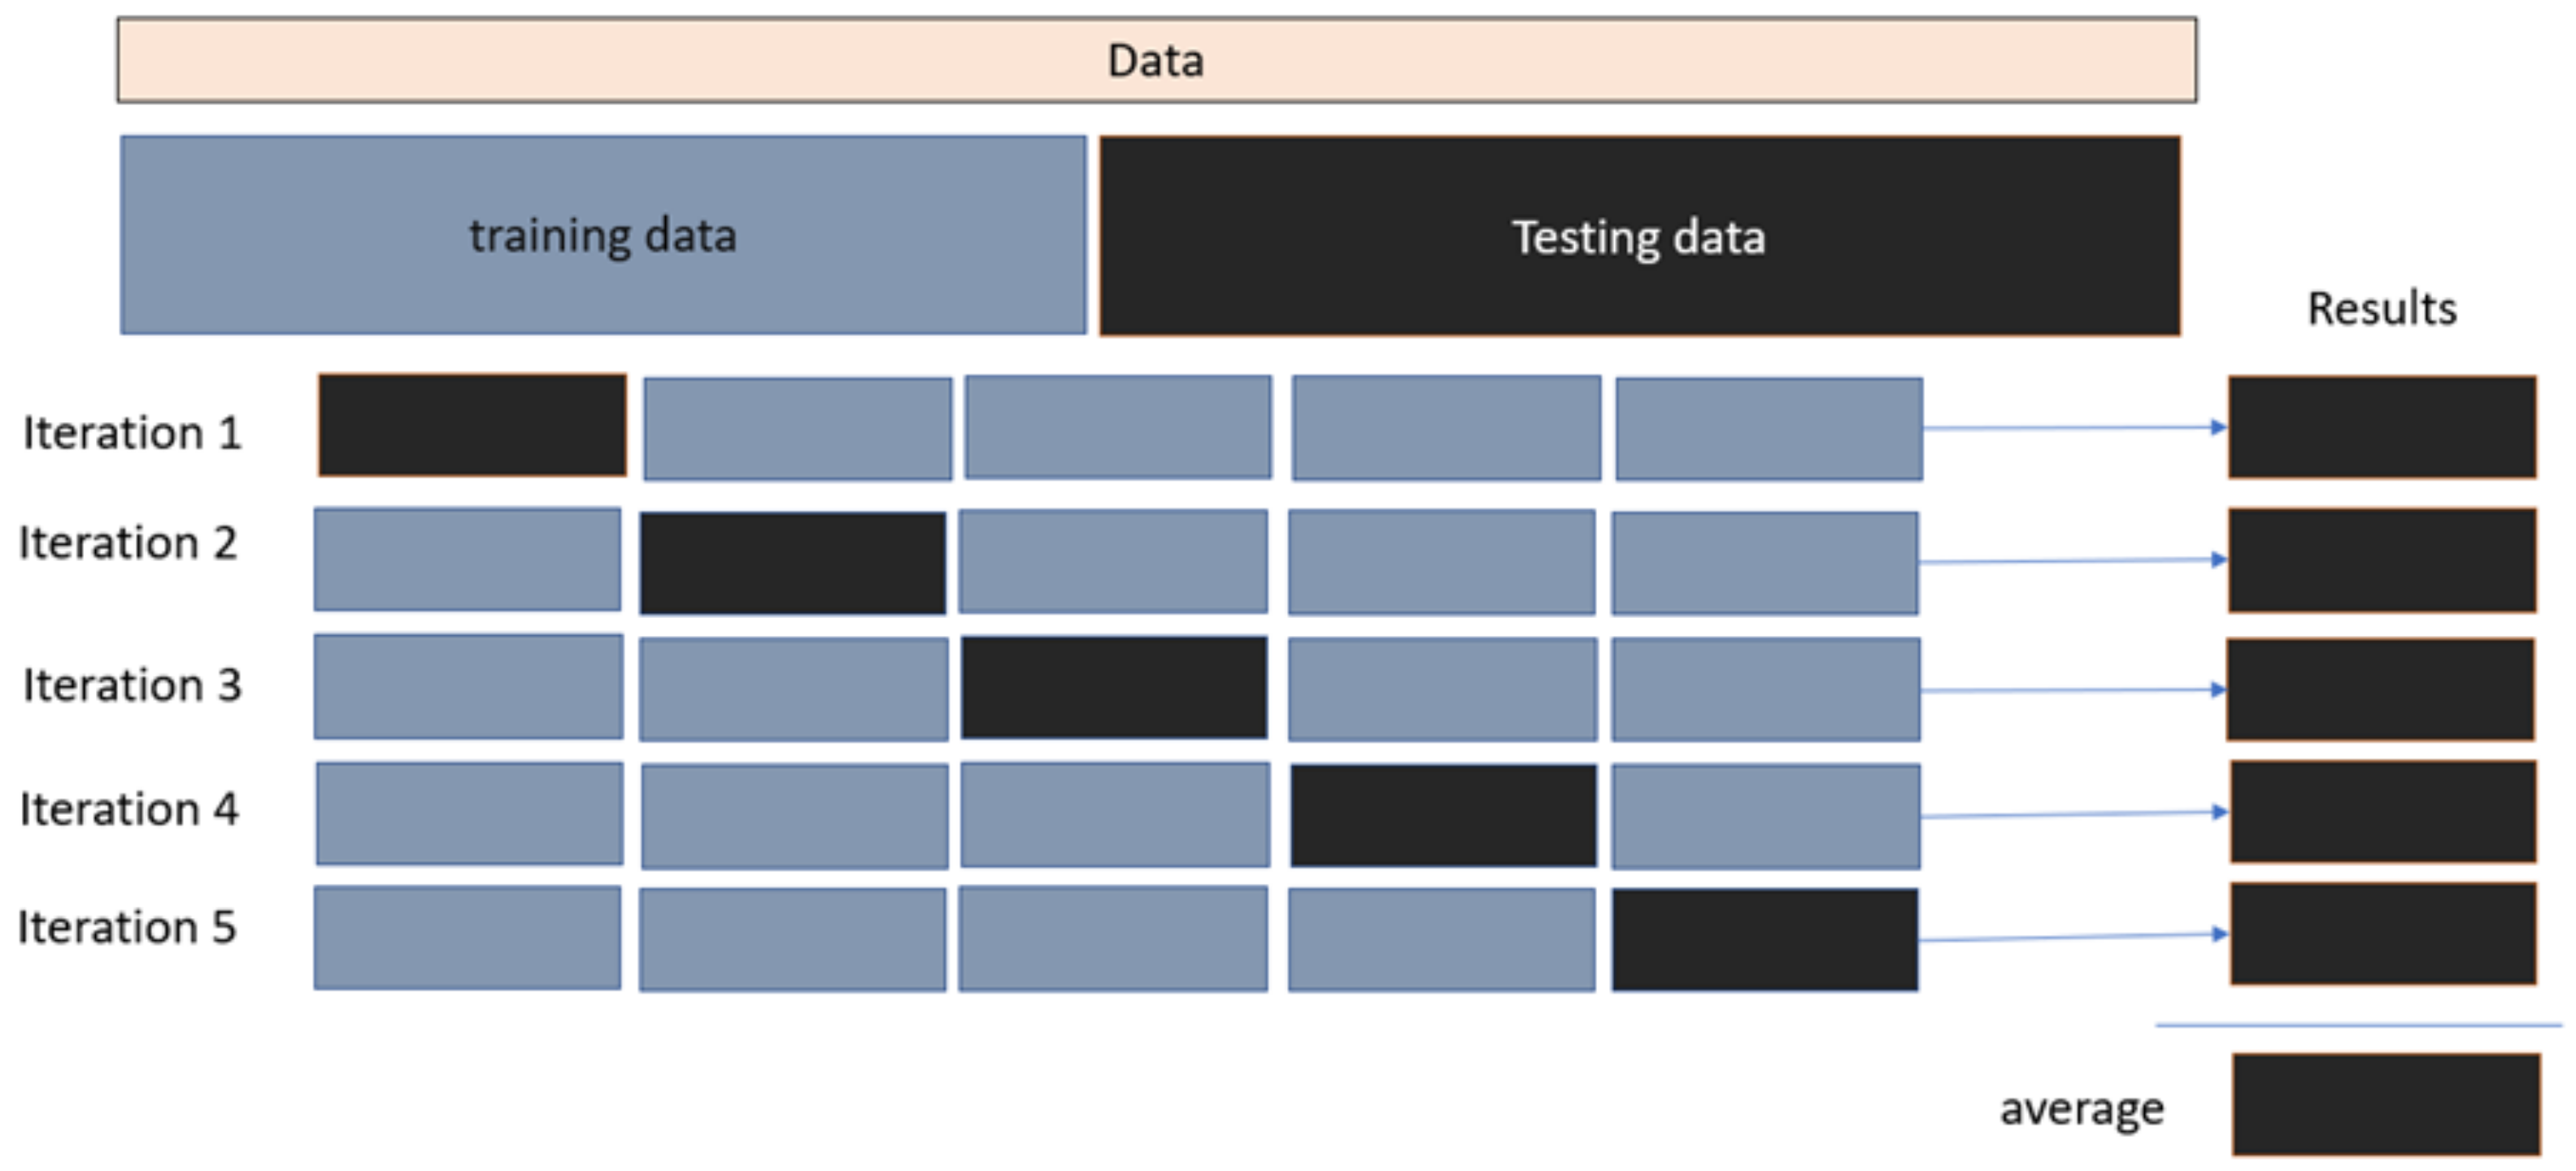Select the black test fold in Iteration 3
This screenshot has height=1171, width=2576.
(x=1114, y=688)
